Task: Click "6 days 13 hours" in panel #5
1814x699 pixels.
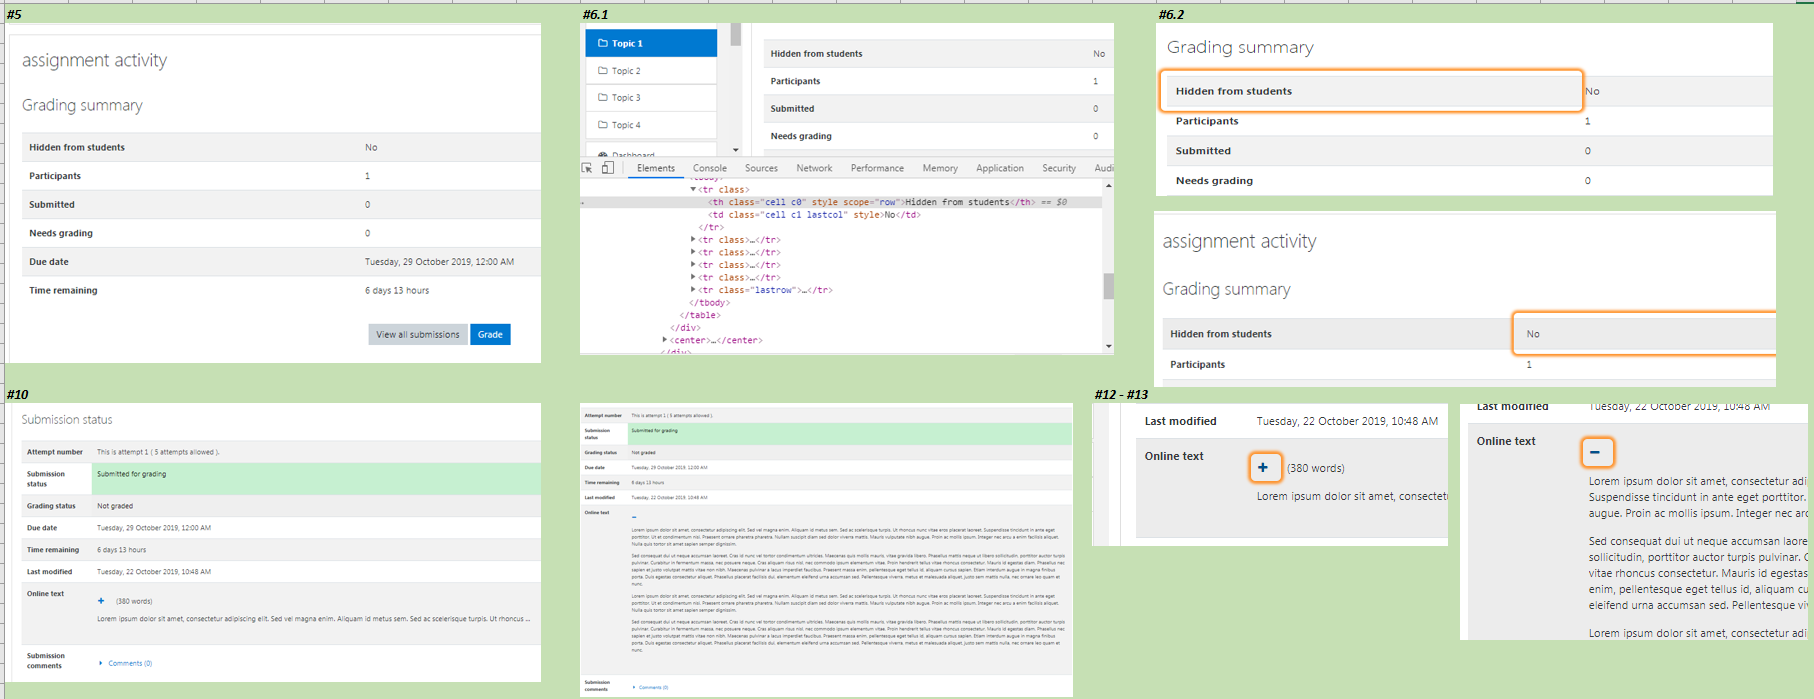Action: tap(397, 291)
